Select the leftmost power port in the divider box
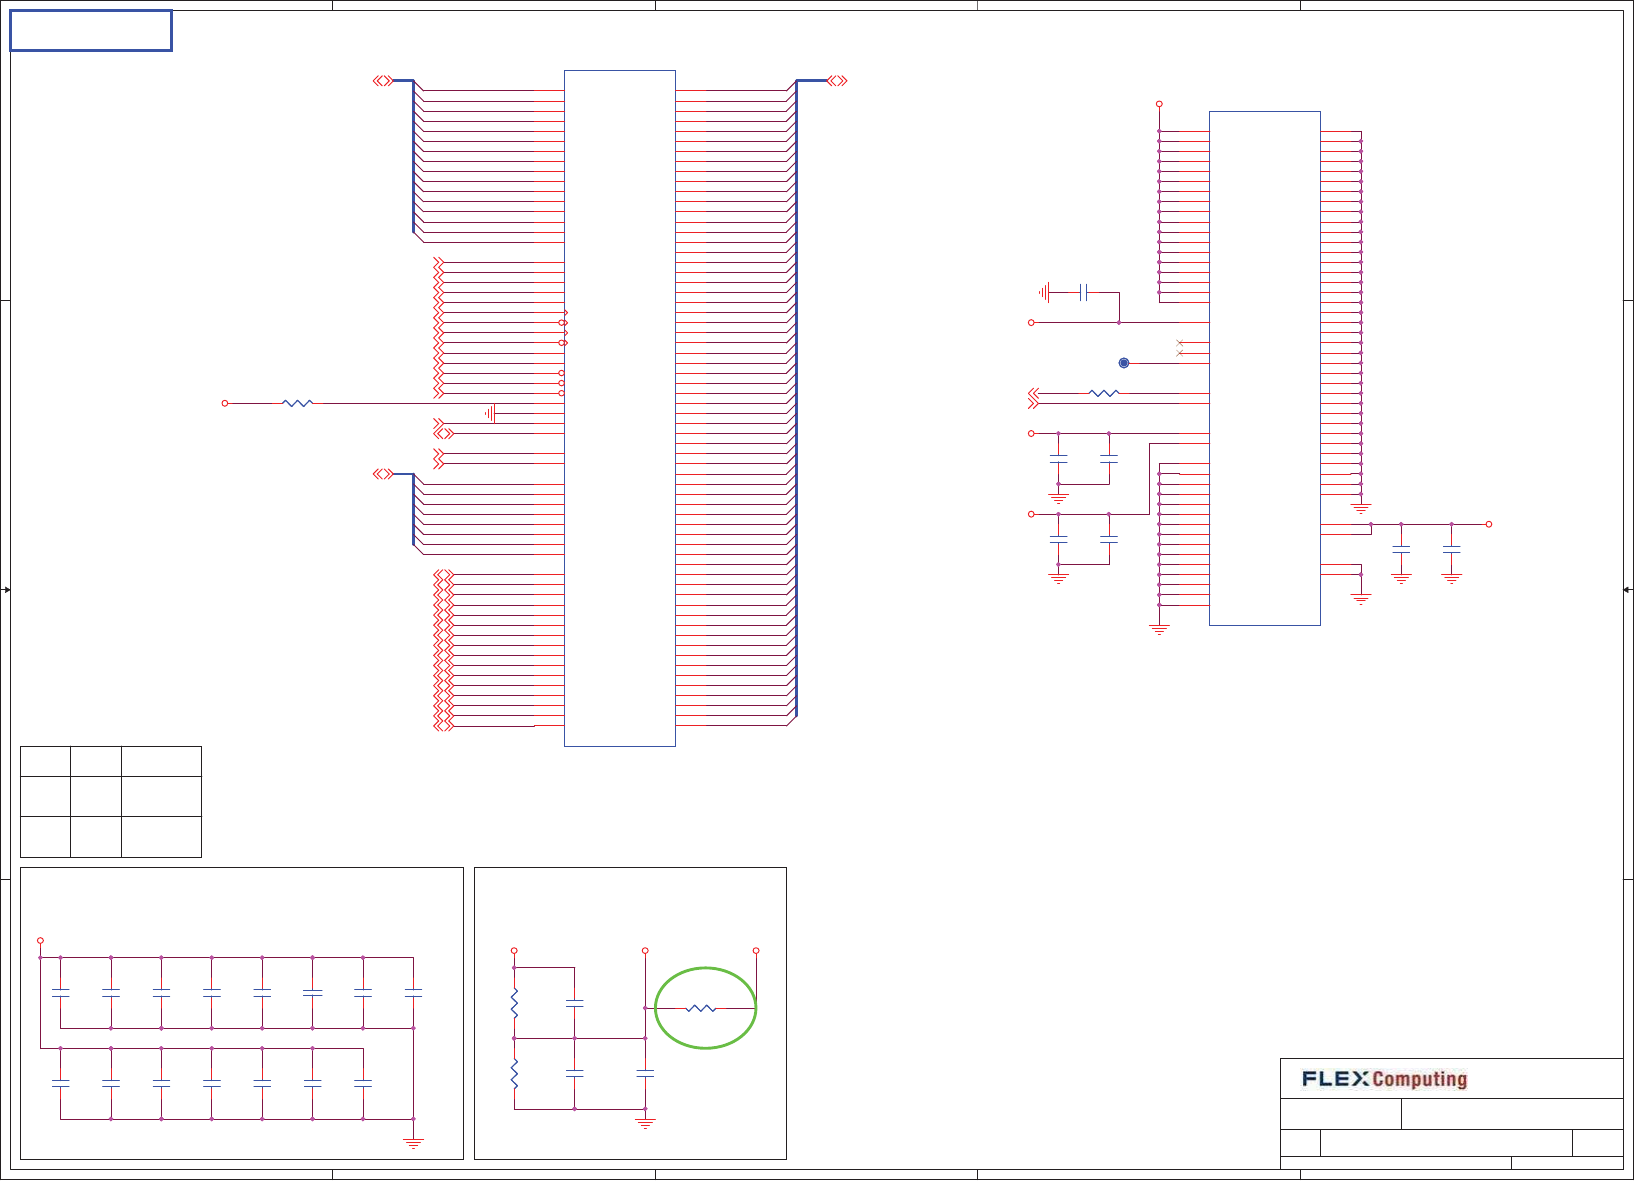1634x1181 pixels. (514, 950)
